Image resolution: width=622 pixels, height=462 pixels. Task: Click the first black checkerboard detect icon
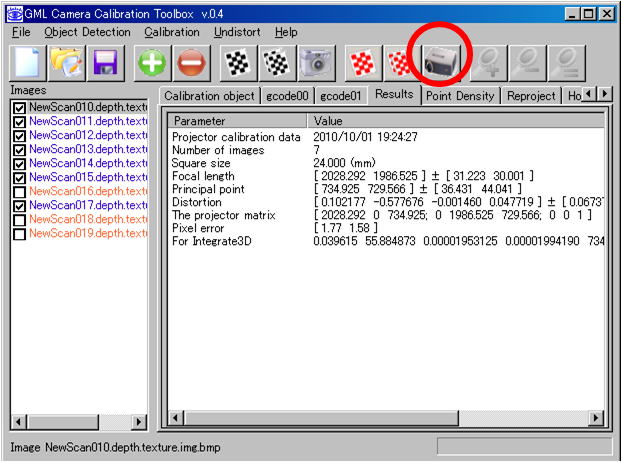coord(236,64)
